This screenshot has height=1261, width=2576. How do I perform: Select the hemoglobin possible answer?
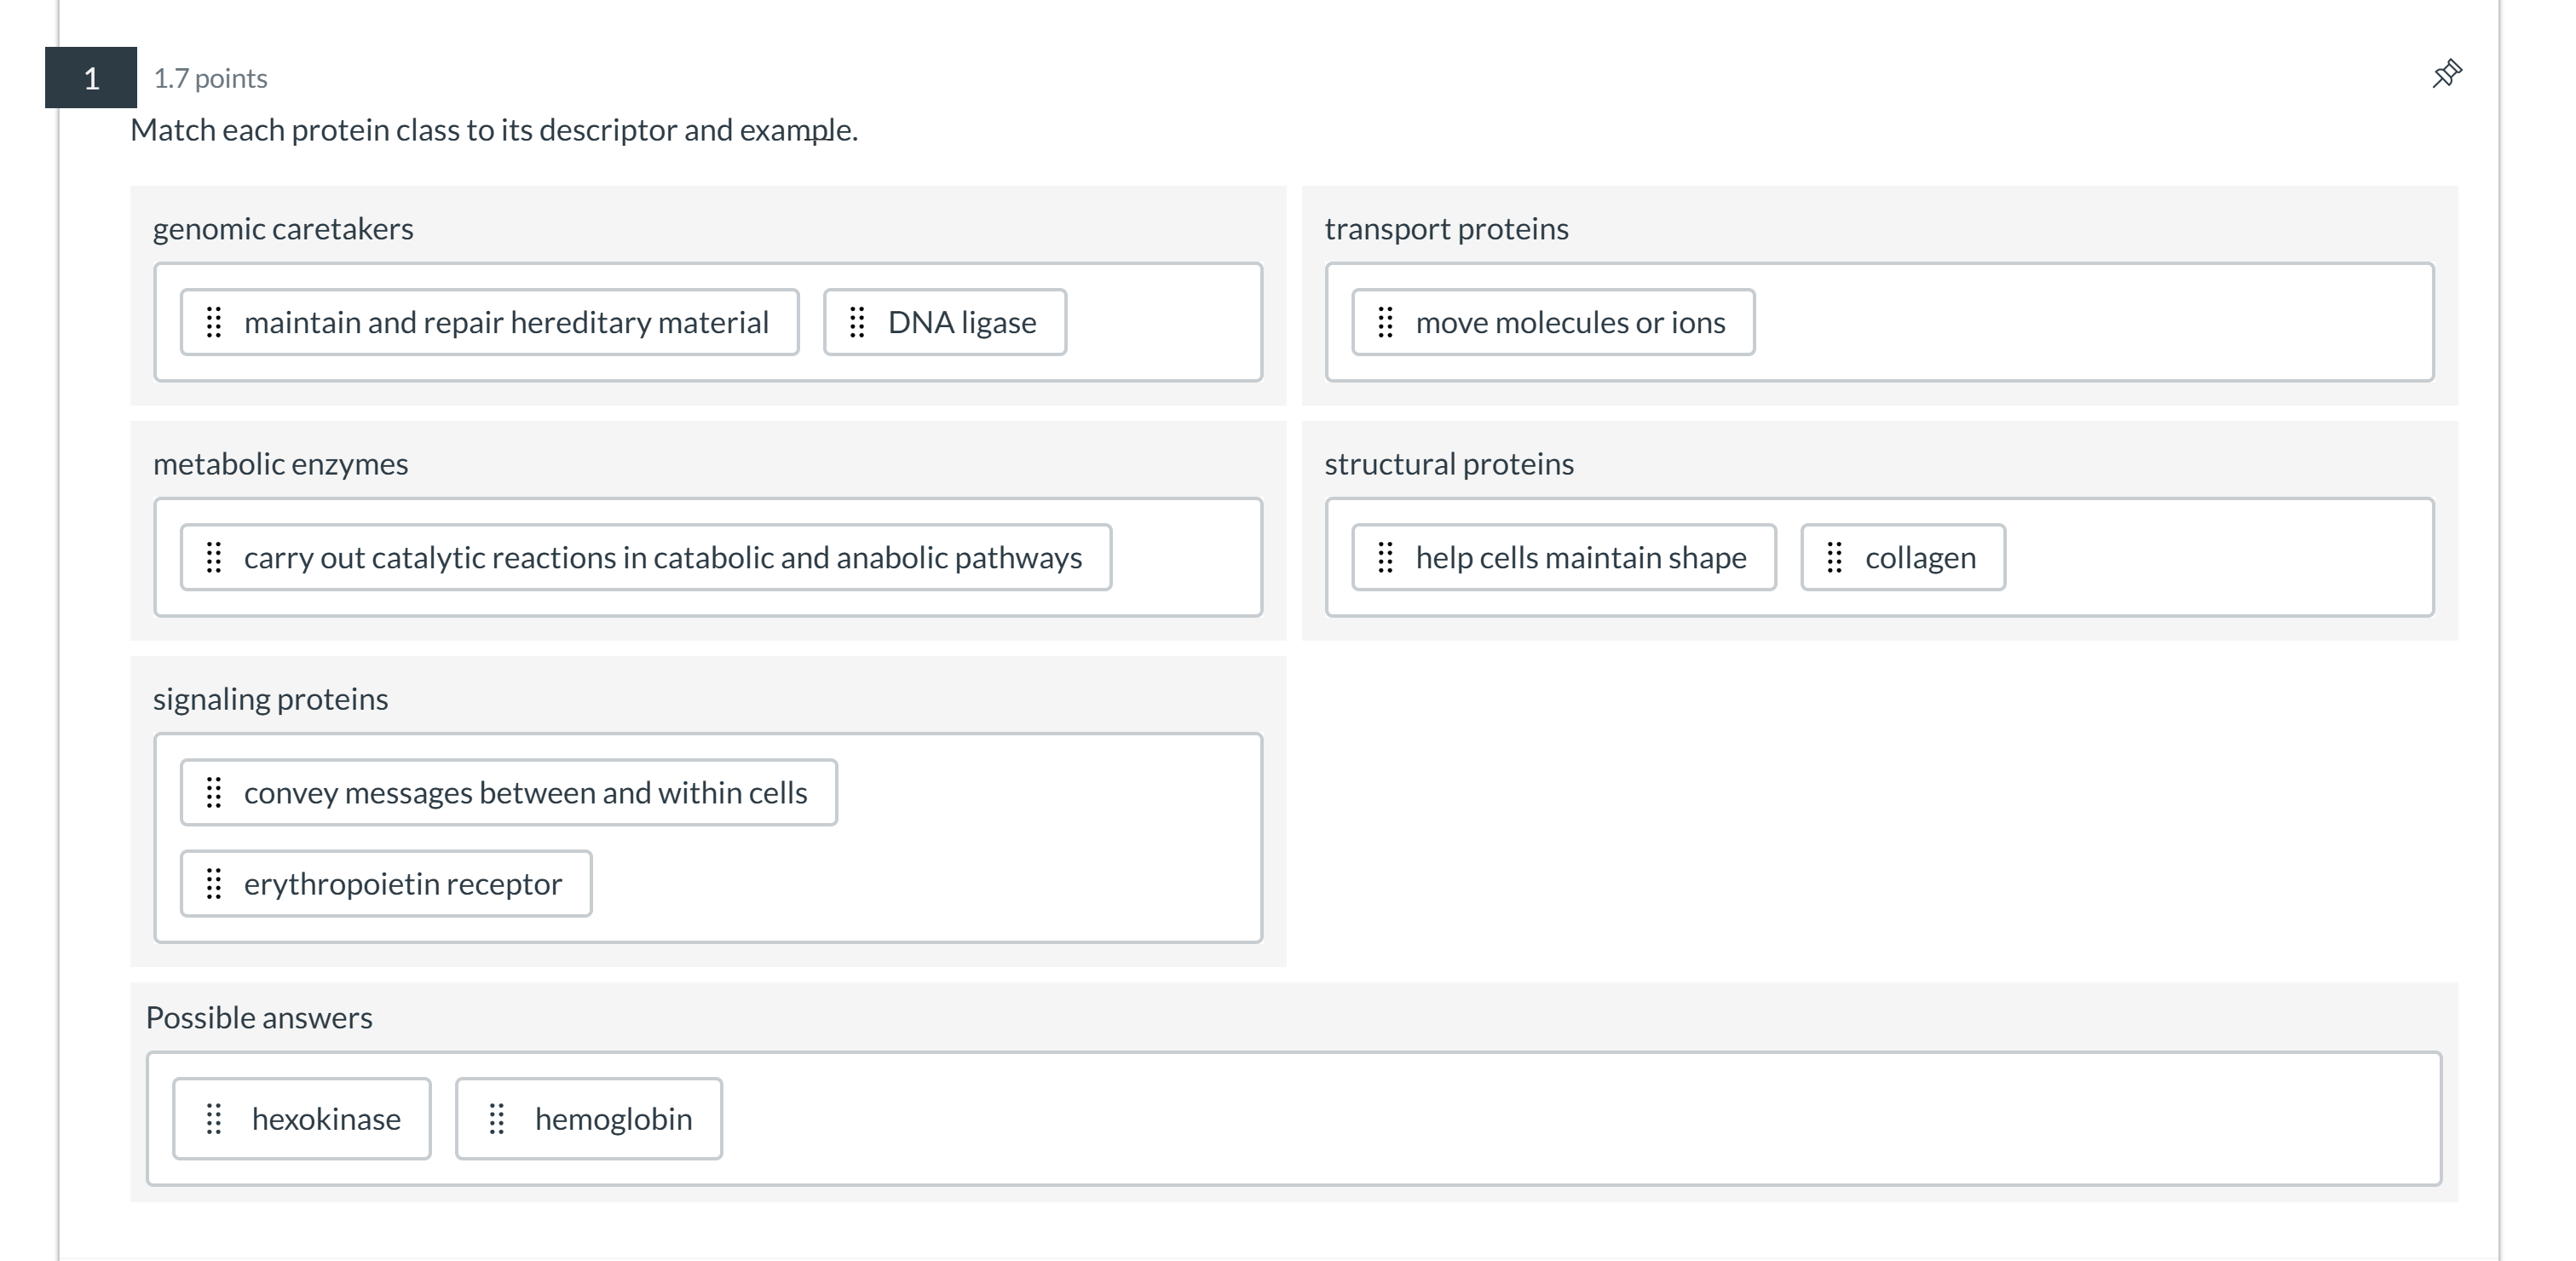tap(614, 1119)
